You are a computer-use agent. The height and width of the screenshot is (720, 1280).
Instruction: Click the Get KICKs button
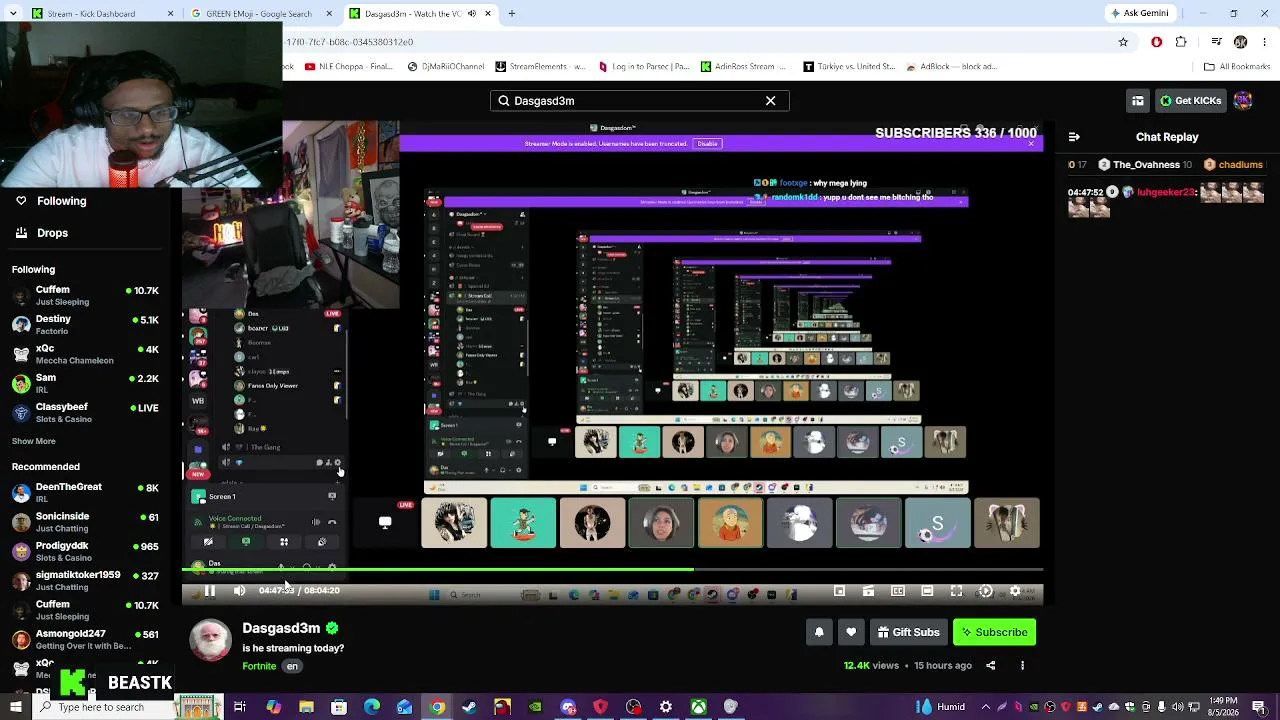click(1190, 101)
